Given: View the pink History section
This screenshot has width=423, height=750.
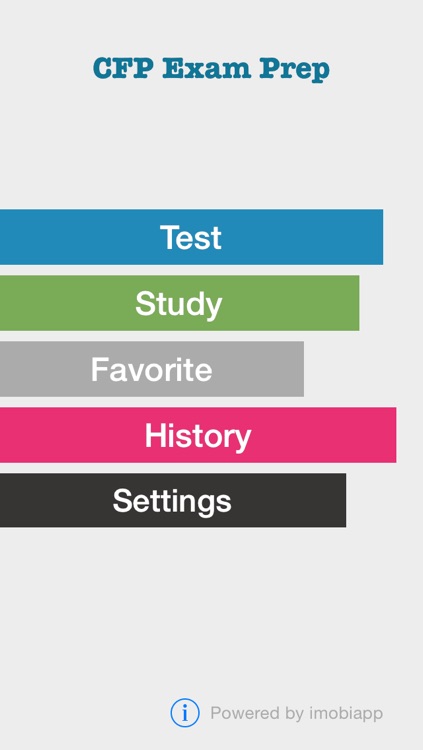Looking at the screenshot, I should tap(198, 435).
